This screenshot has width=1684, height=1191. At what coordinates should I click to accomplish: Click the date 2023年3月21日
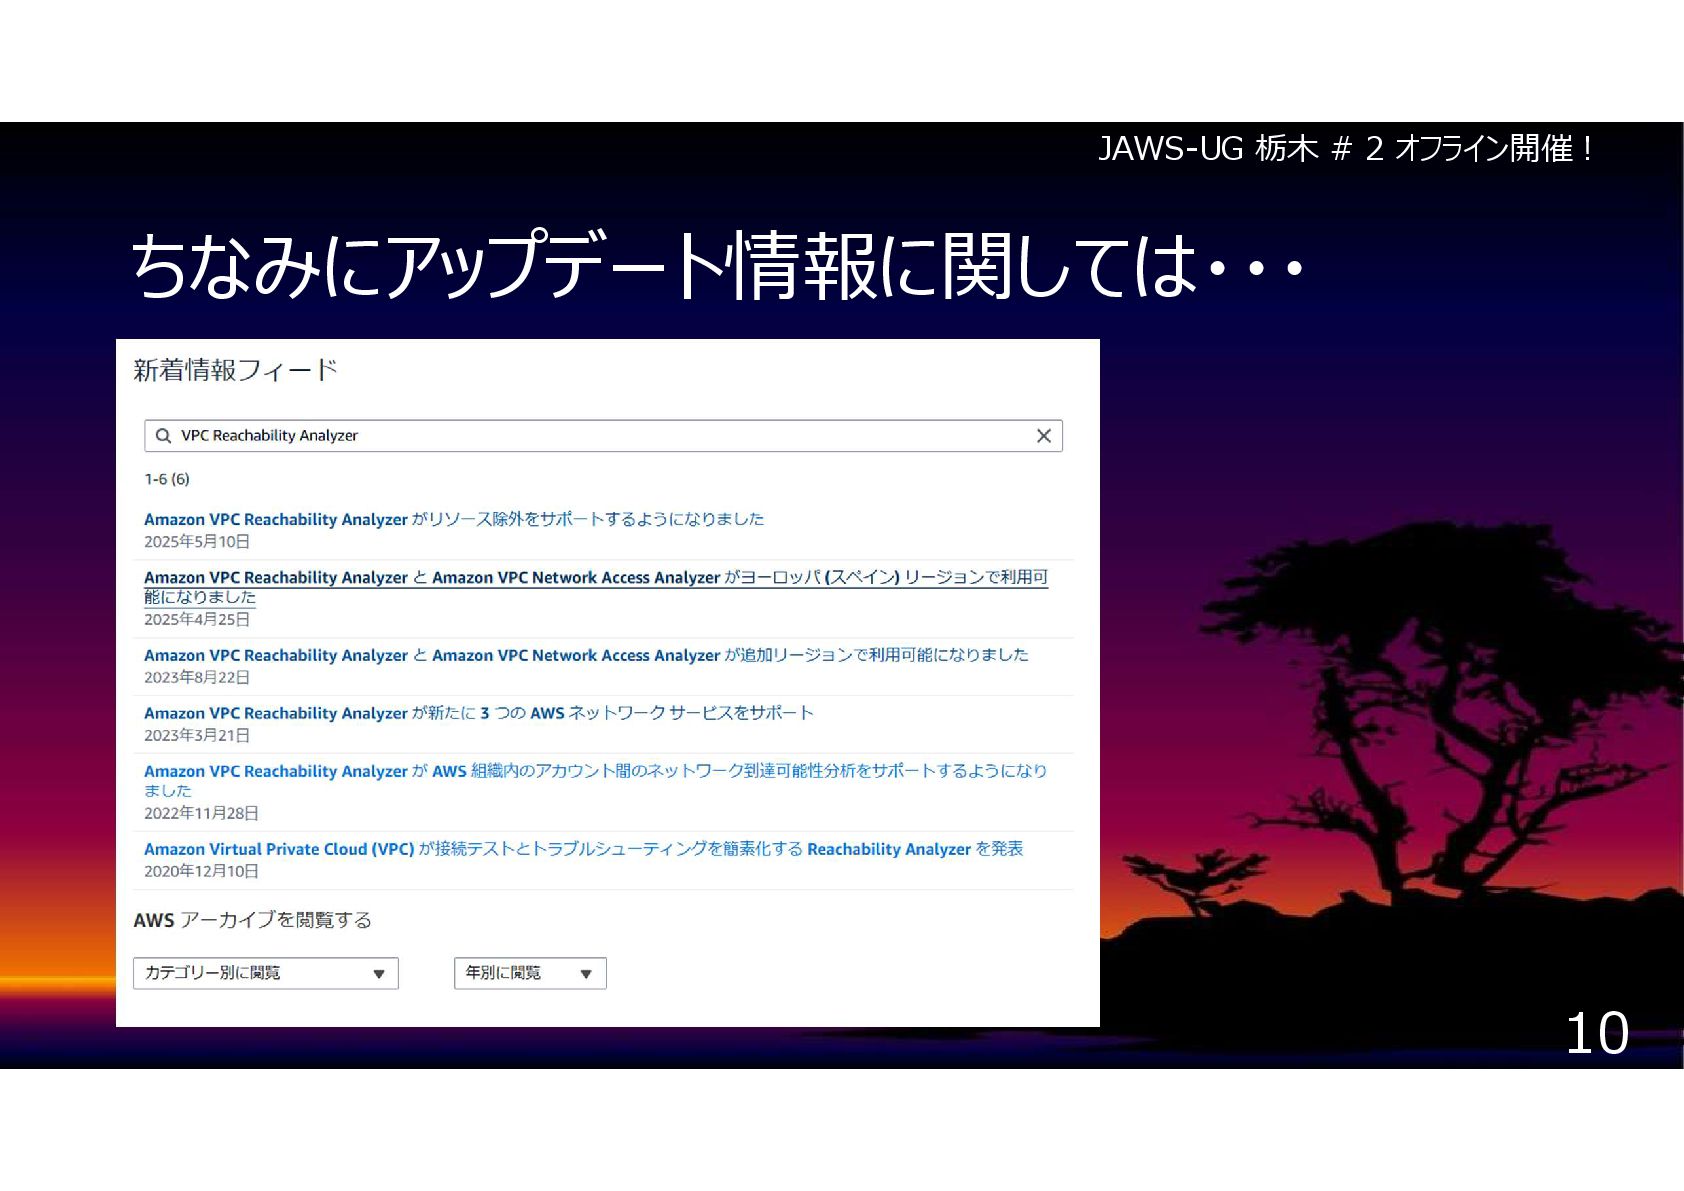(197, 736)
